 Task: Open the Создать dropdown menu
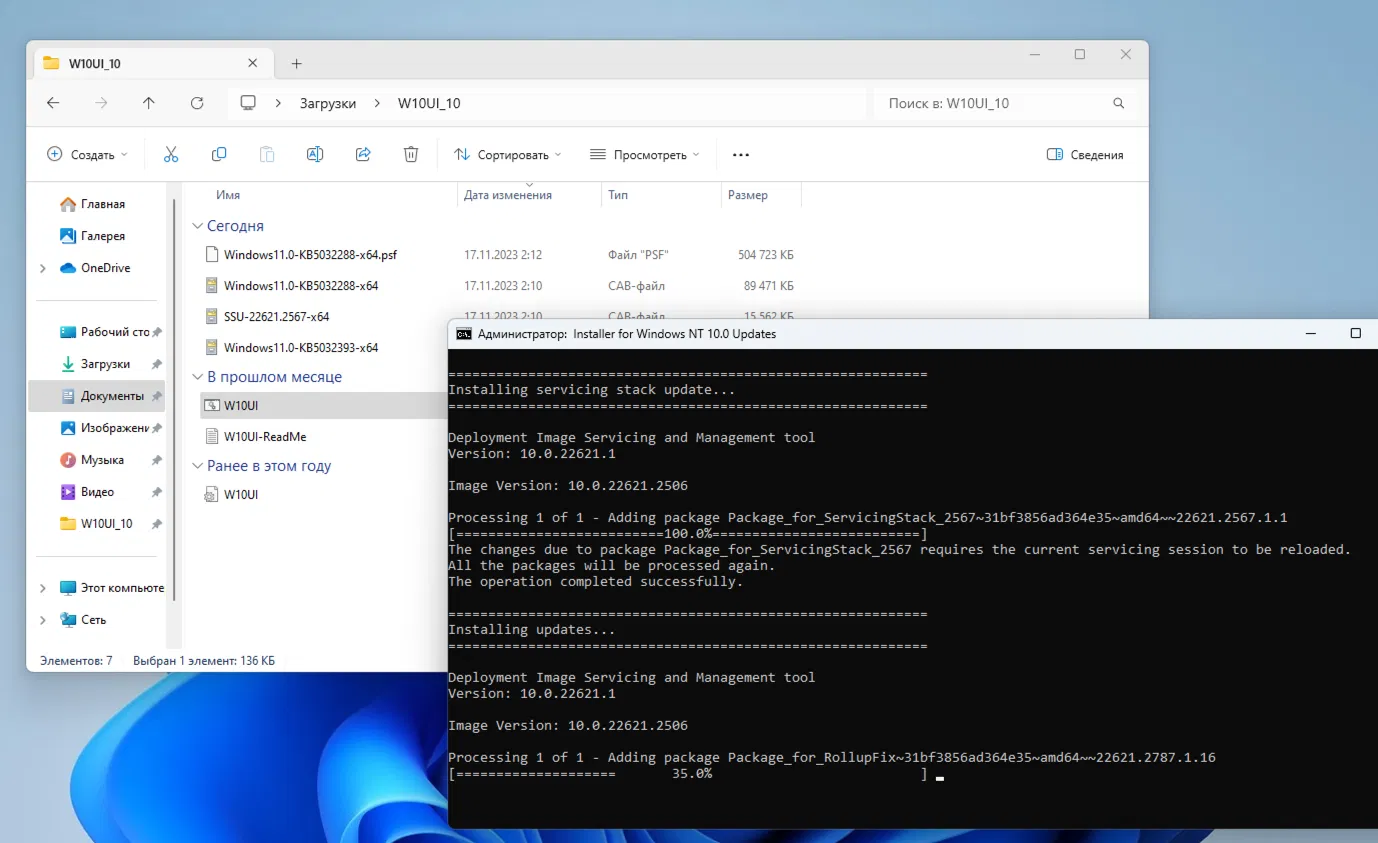coord(88,155)
